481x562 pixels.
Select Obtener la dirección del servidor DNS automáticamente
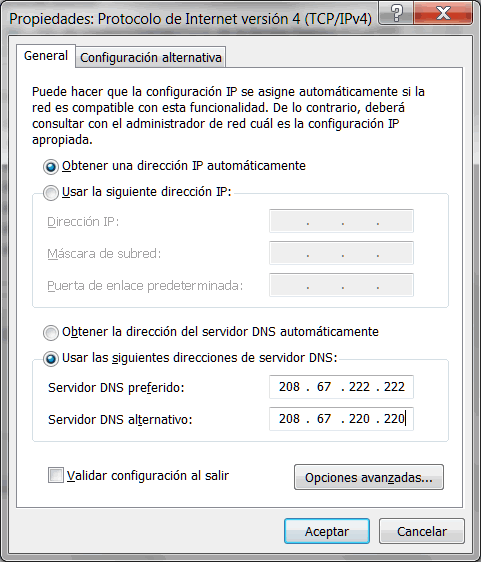coord(51,333)
